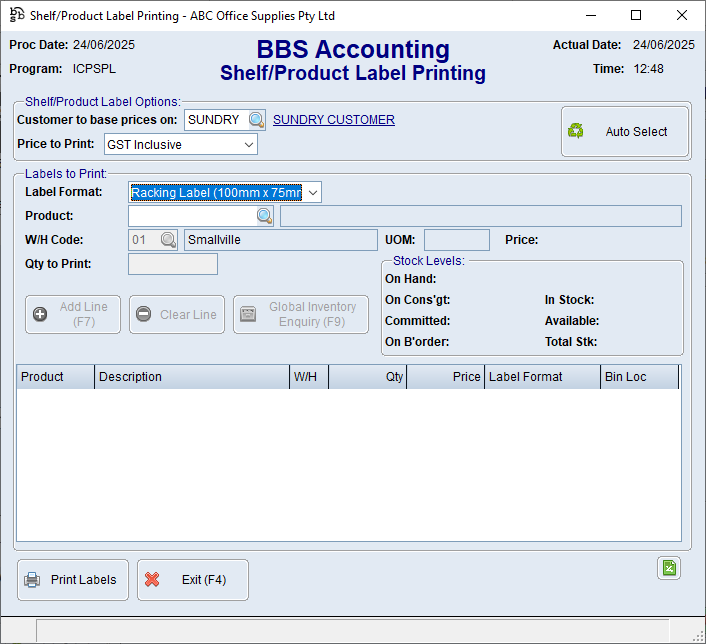706x644 pixels.
Task: Click into the Product input field
Action: [x=192, y=216]
